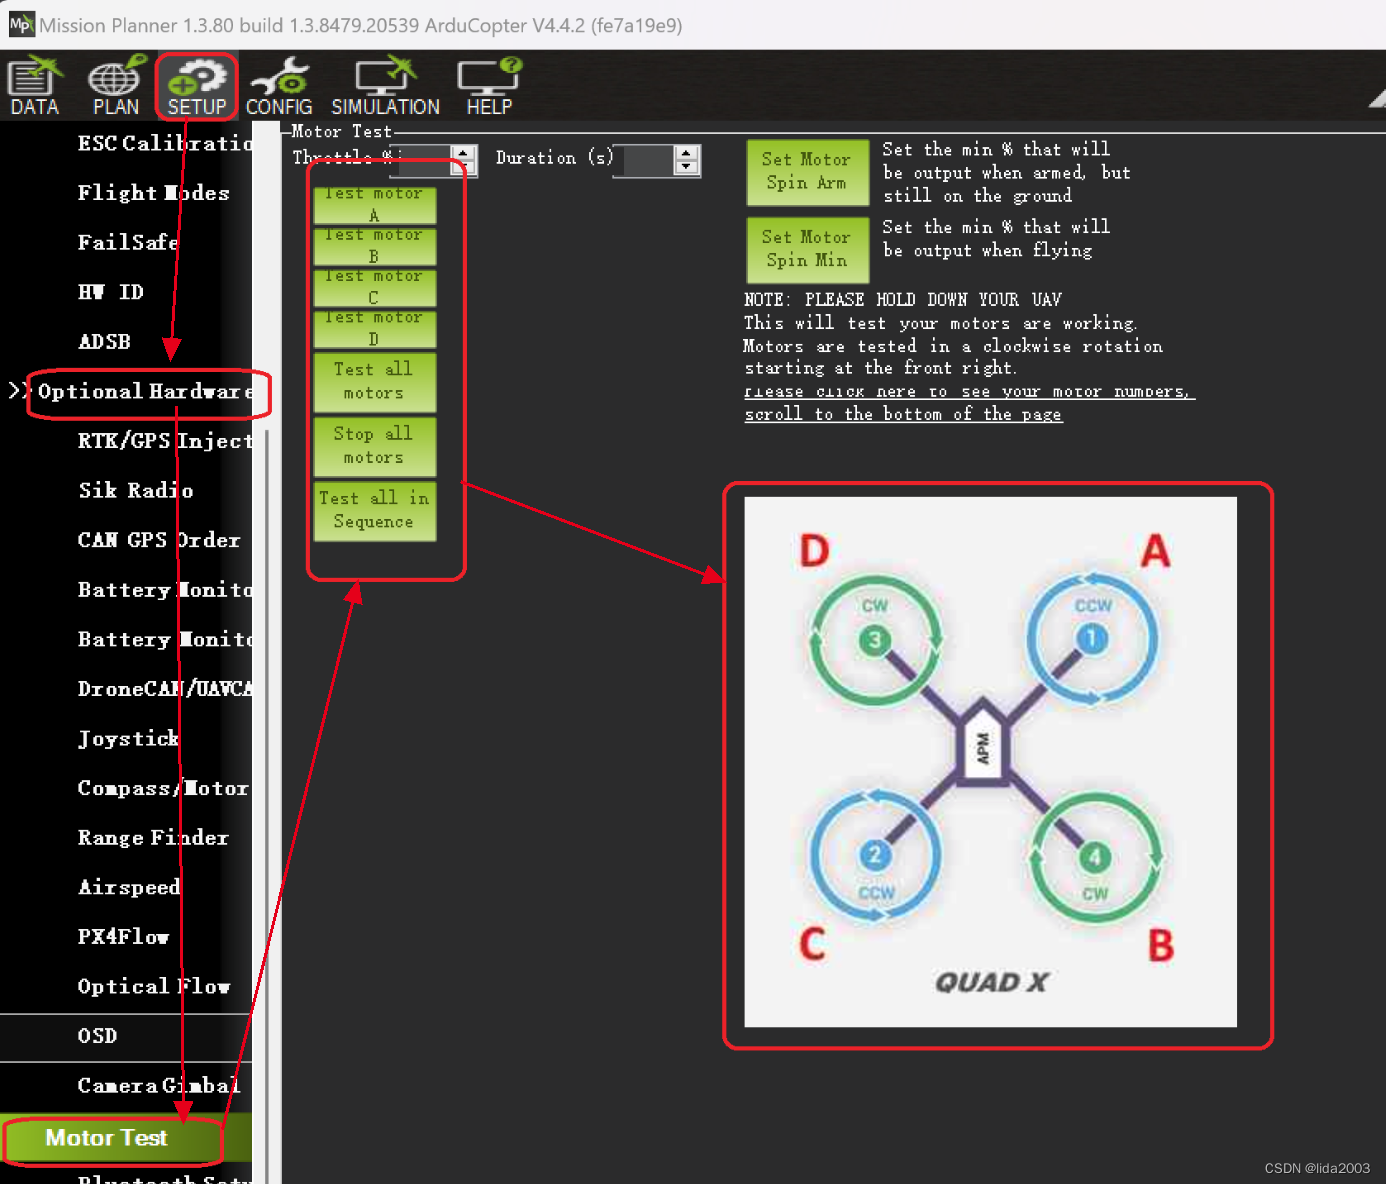The width and height of the screenshot is (1386, 1184).
Task: Click Test motor A button
Action: 374,205
